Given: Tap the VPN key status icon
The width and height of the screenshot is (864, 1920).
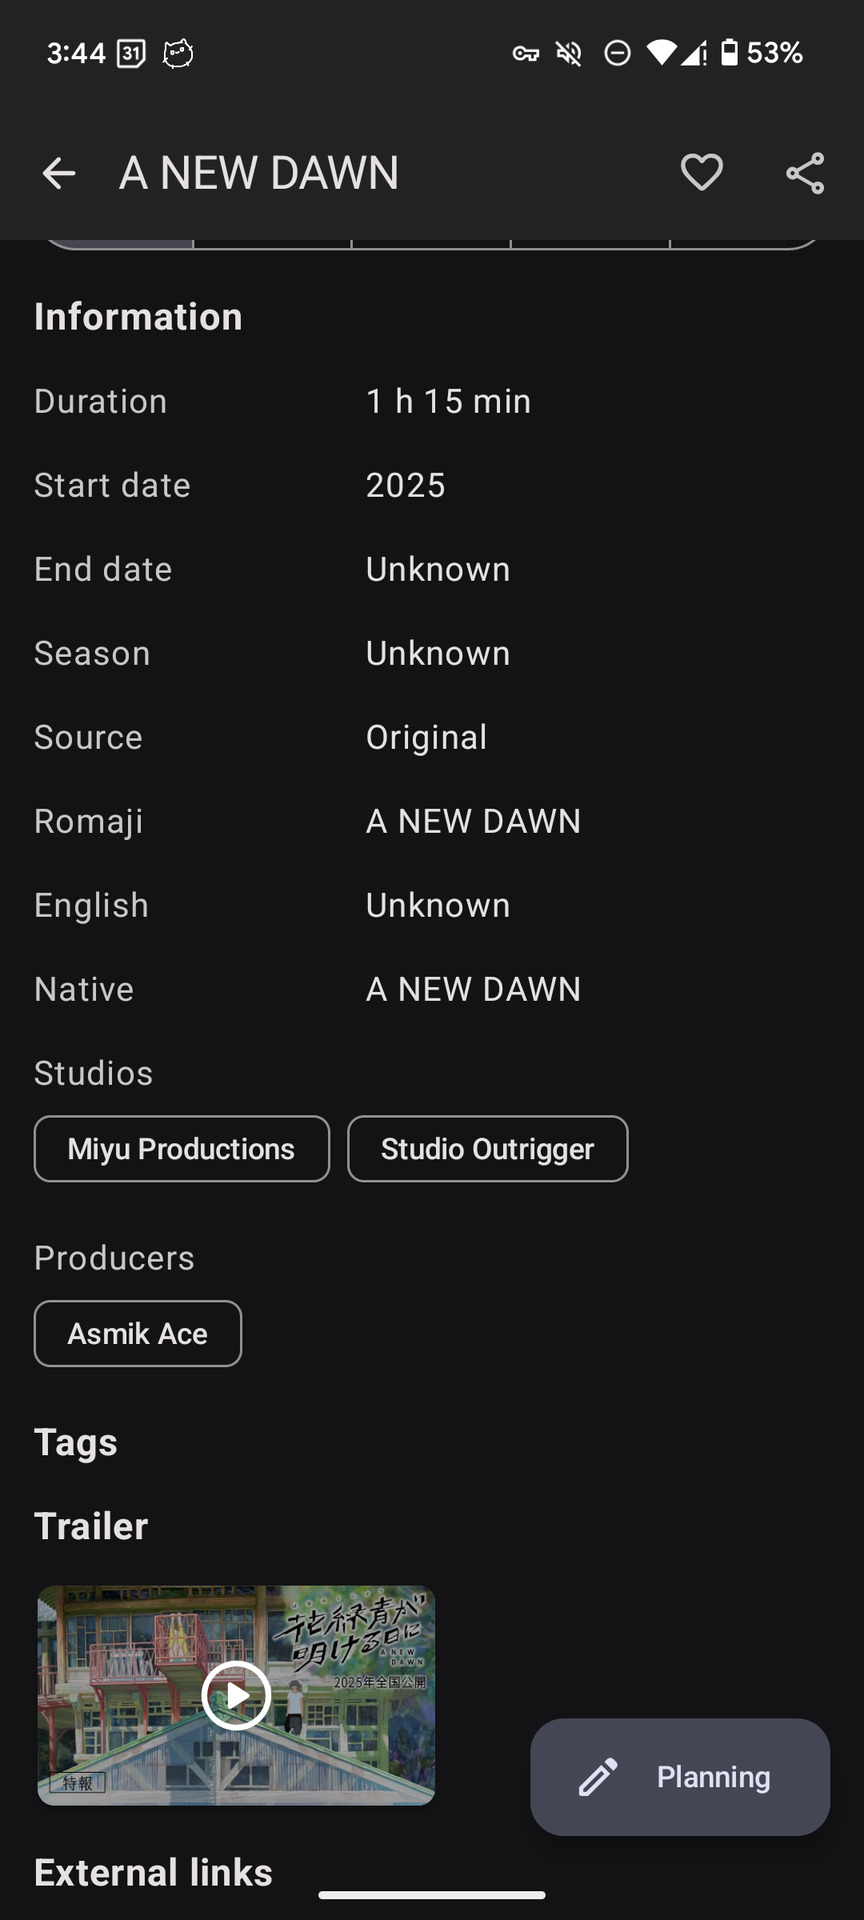Looking at the screenshot, I should point(526,53).
